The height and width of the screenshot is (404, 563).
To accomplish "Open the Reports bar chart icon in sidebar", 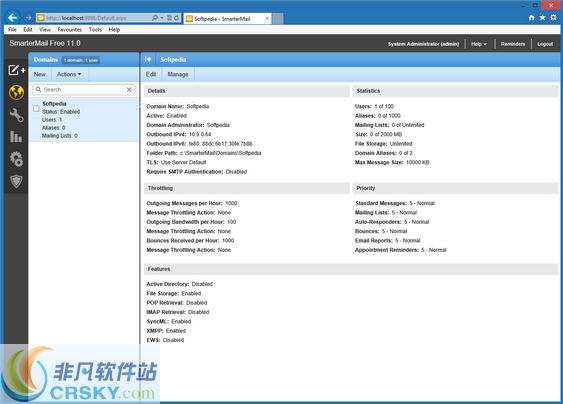I will [x=16, y=137].
